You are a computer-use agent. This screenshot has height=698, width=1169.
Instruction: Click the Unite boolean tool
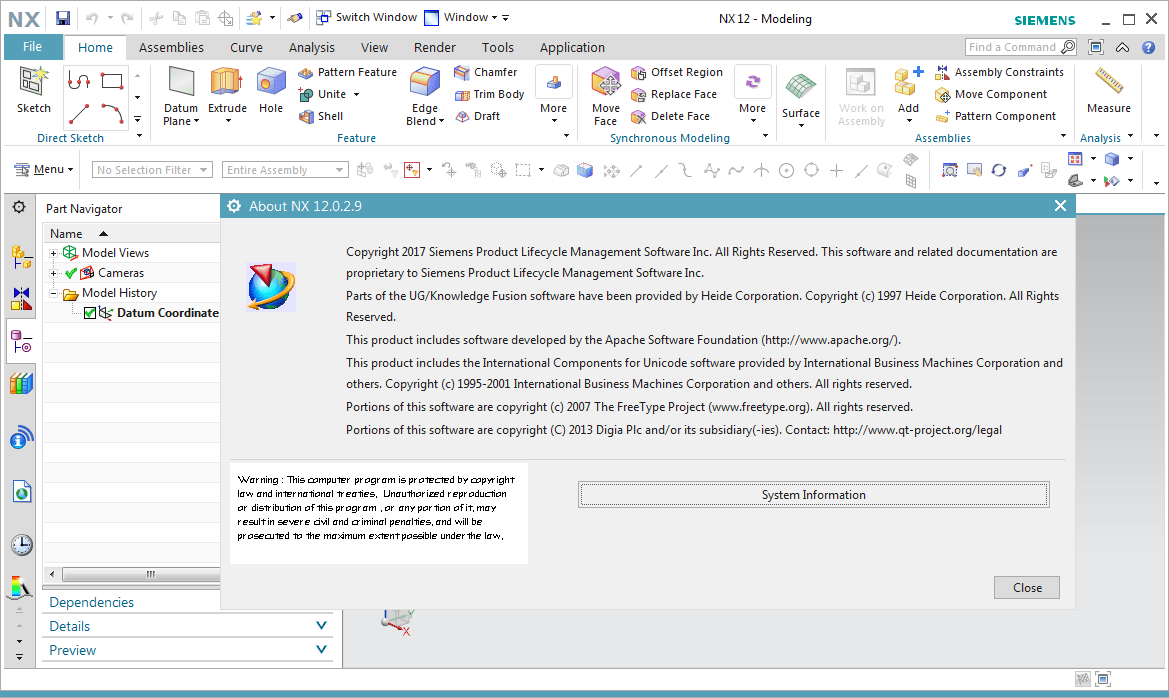324,95
